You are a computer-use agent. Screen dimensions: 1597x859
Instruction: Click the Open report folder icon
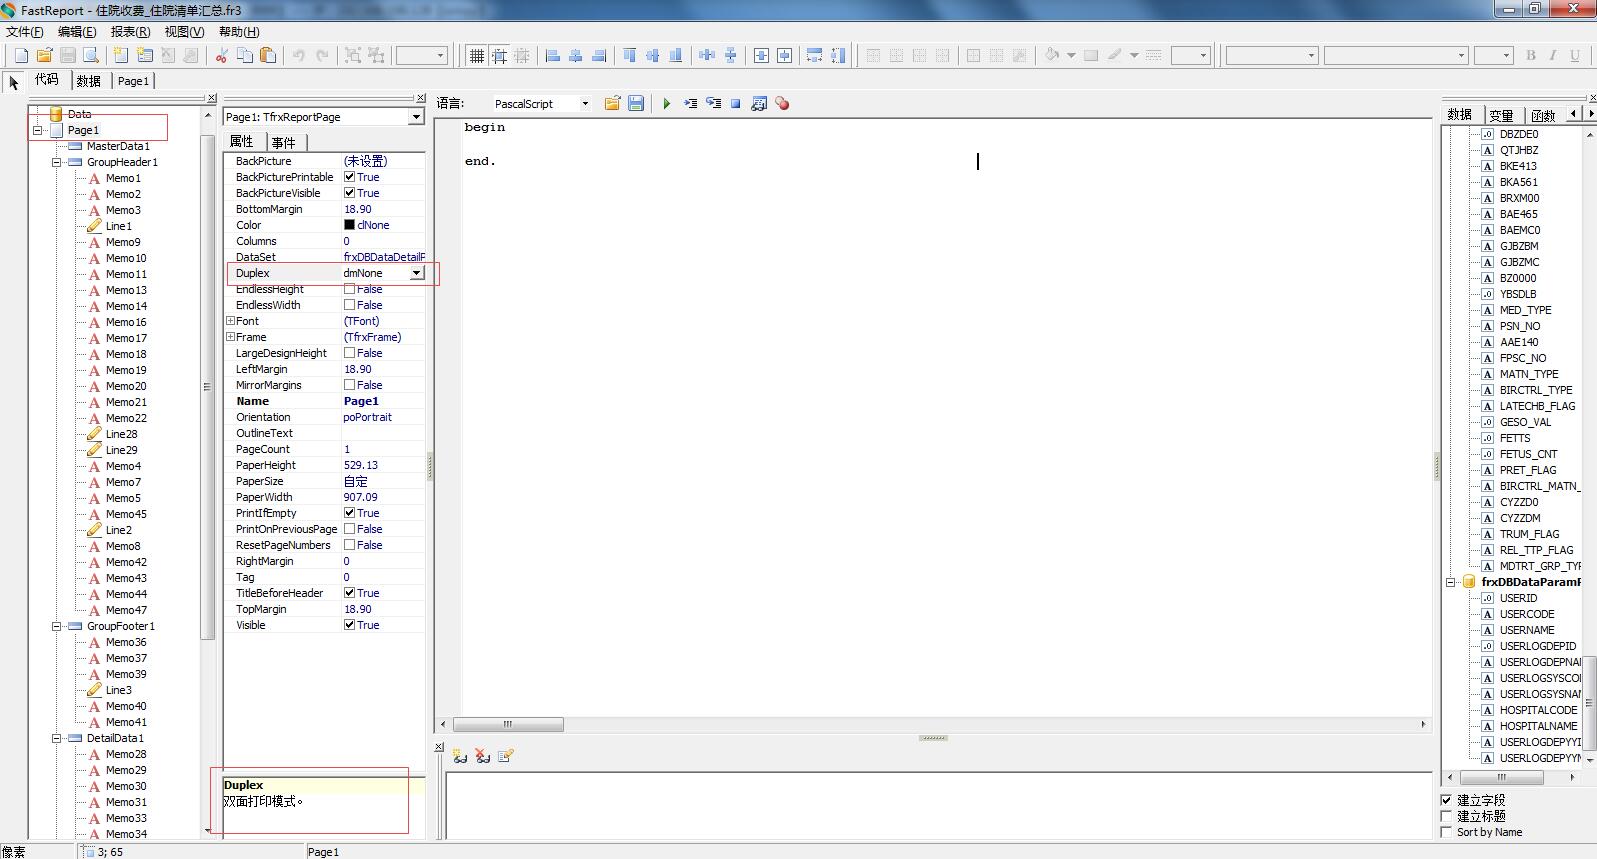click(44, 56)
